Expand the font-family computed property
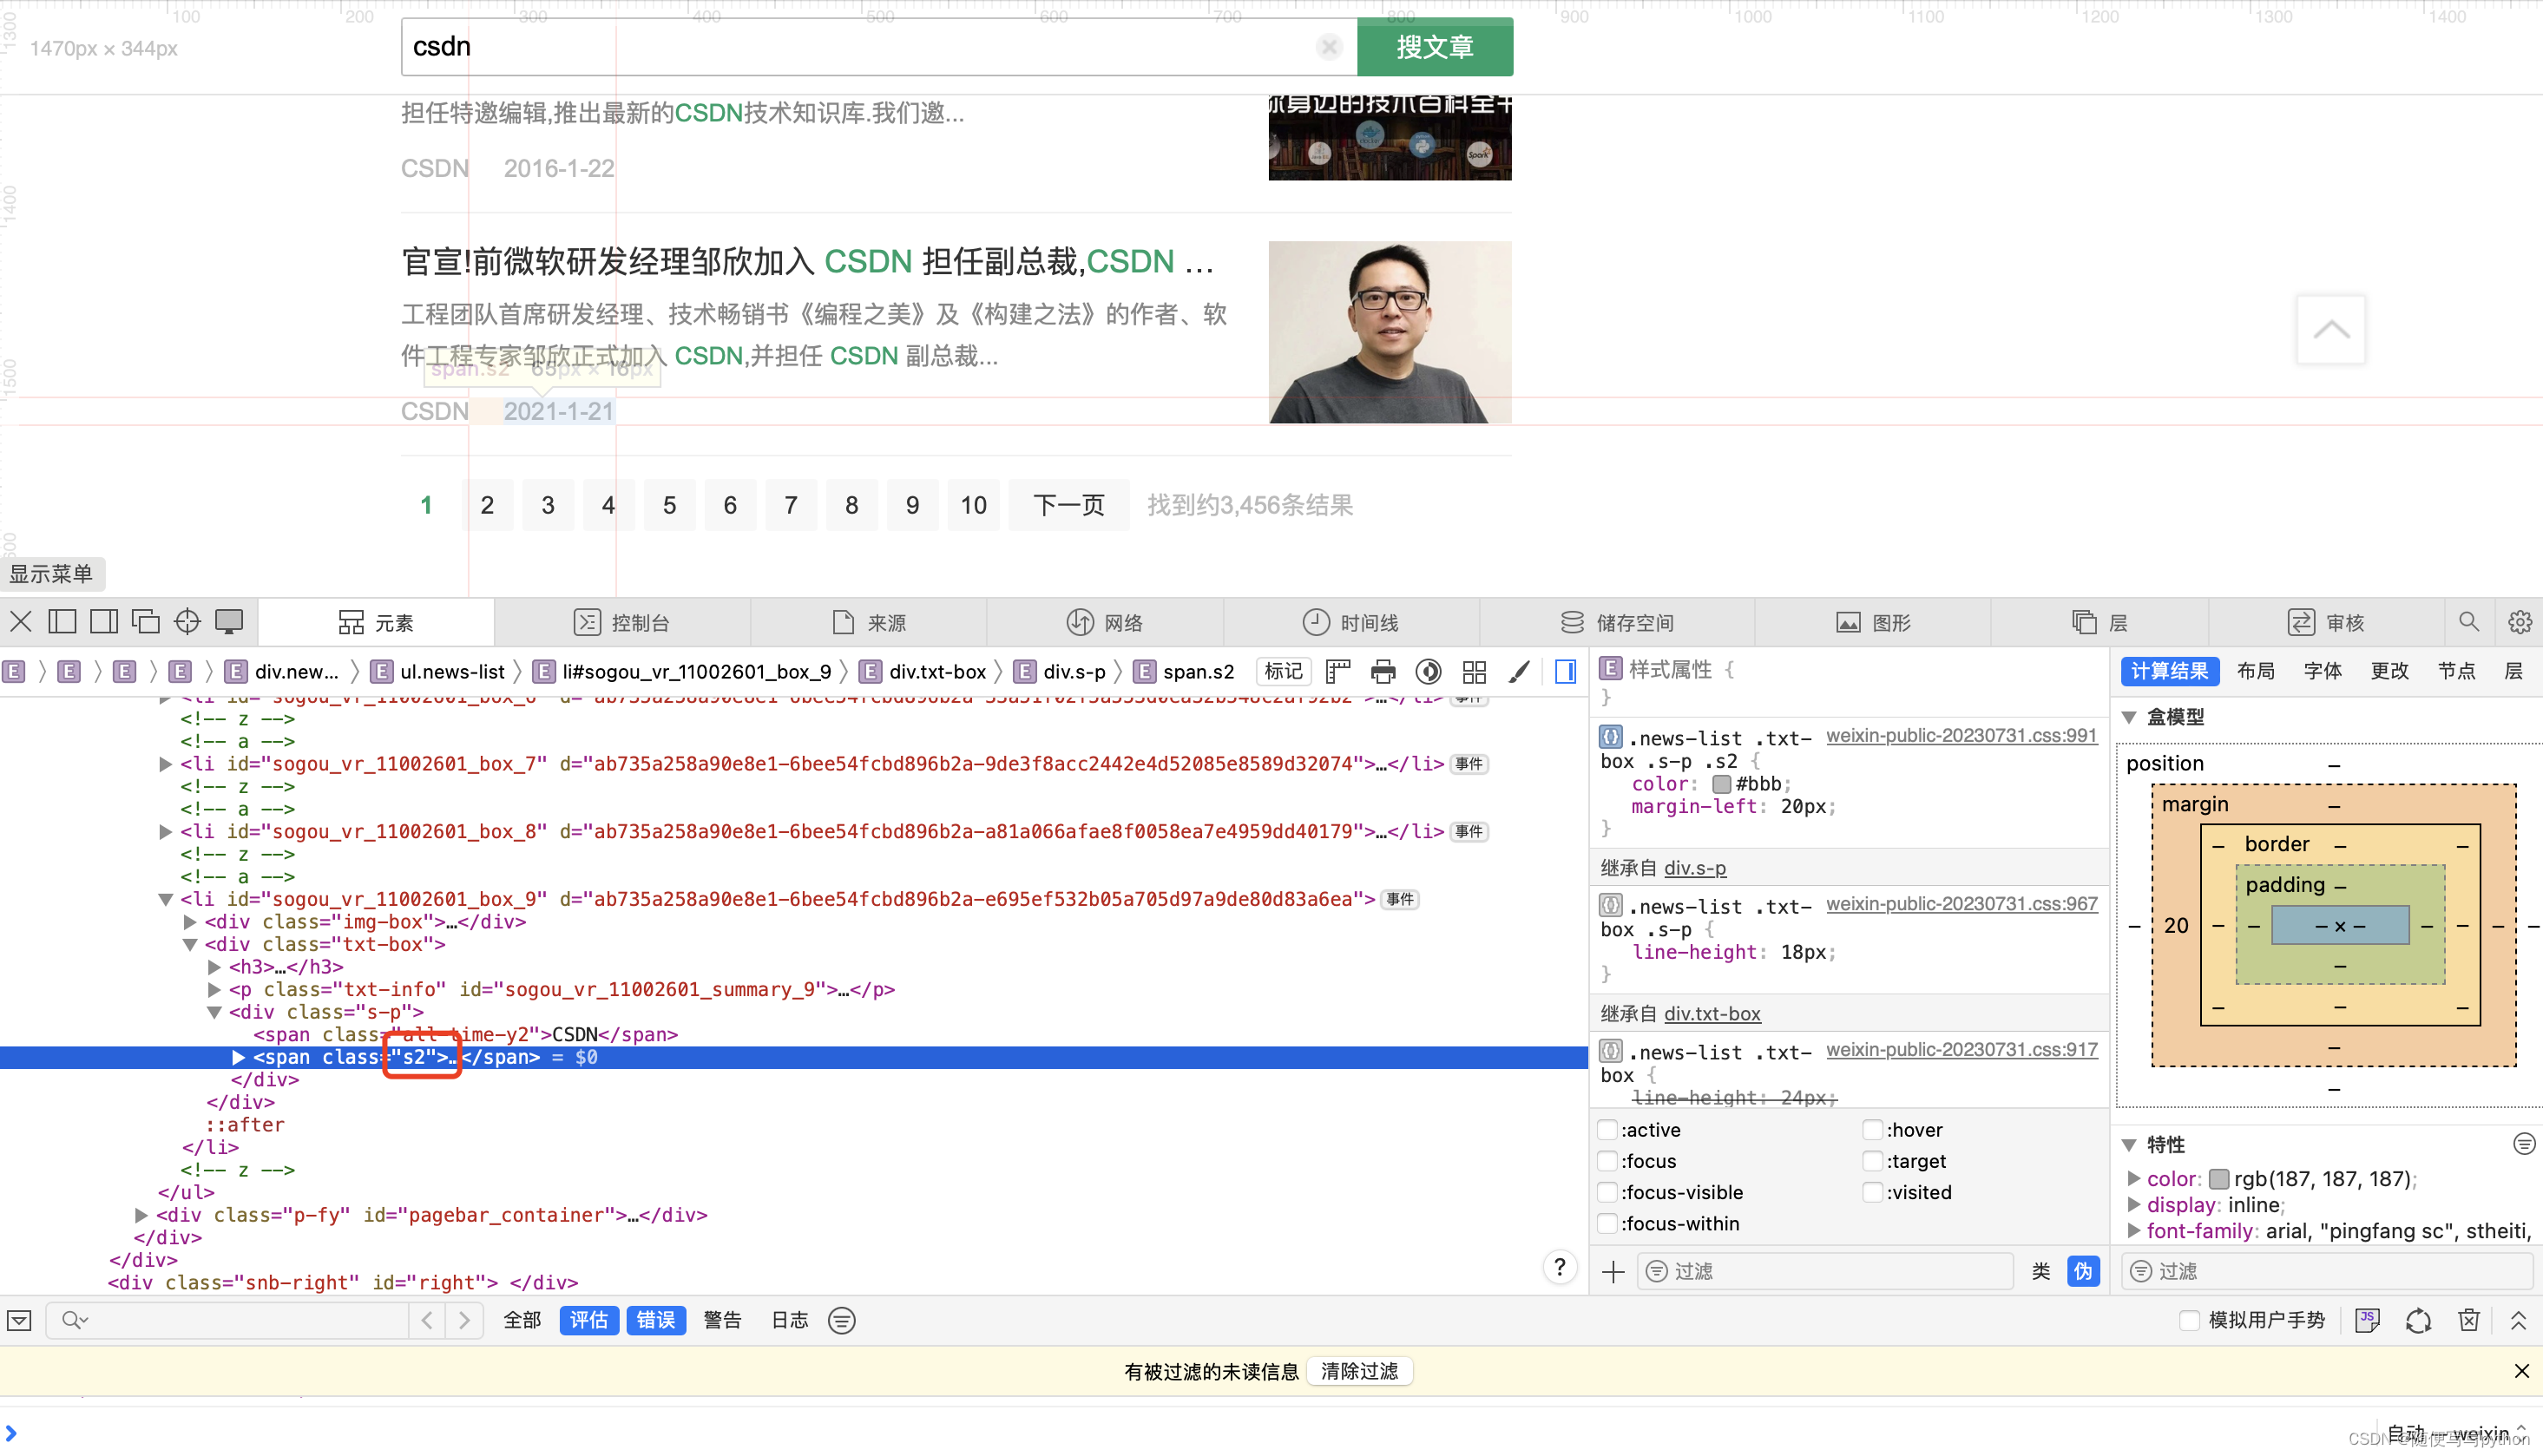 2134,1231
